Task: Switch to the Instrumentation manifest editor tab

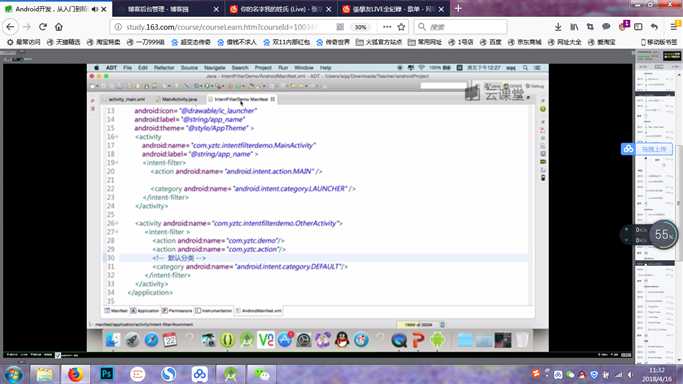Action: coord(214,311)
